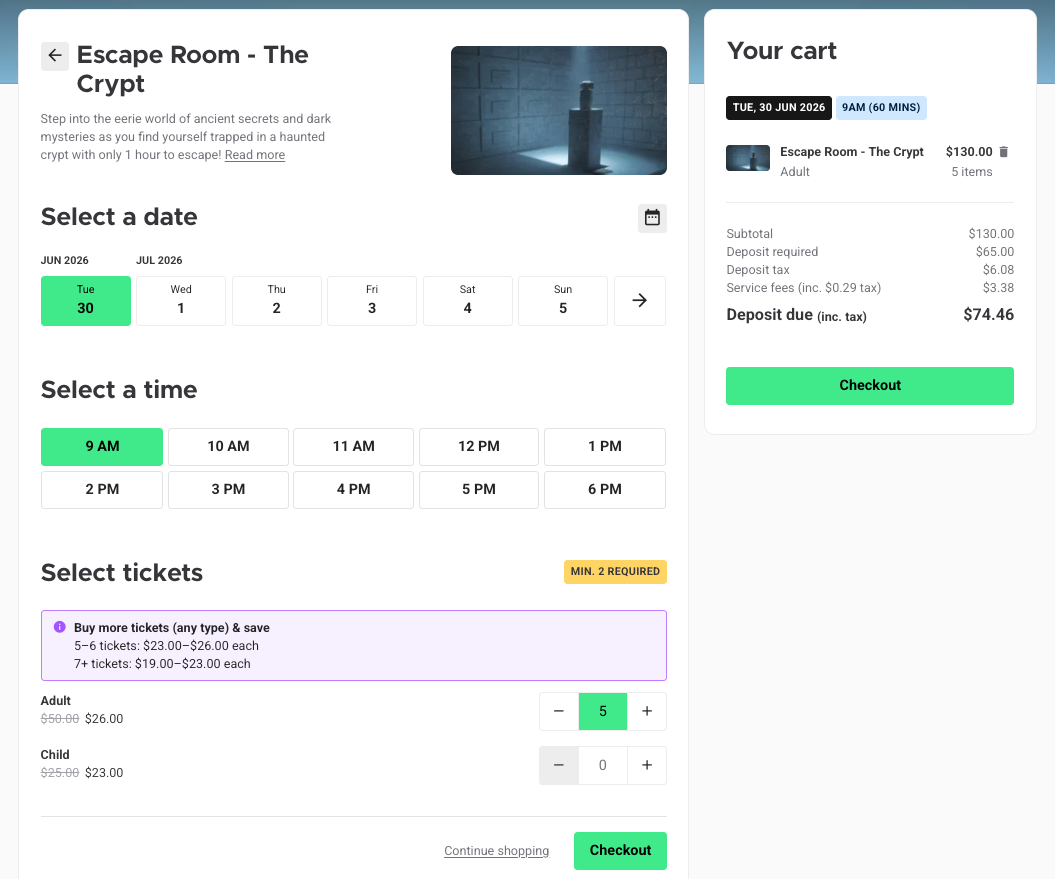This screenshot has width=1055, height=879.
Task: Open the Read more link
Action: pyautogui.click(x=255, y=155)
